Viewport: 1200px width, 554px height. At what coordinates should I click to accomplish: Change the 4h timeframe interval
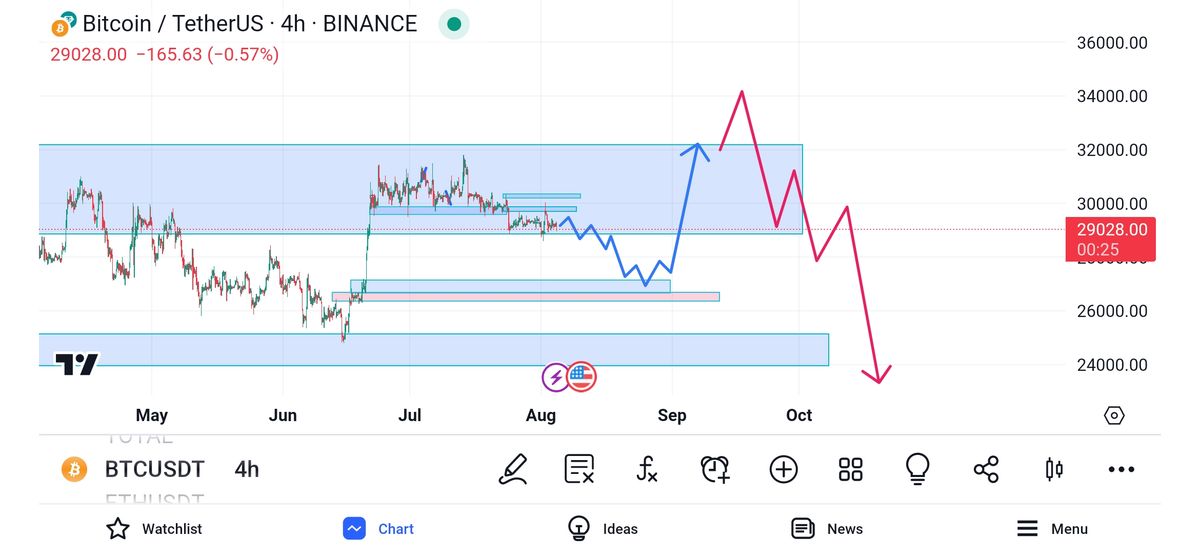247,469
